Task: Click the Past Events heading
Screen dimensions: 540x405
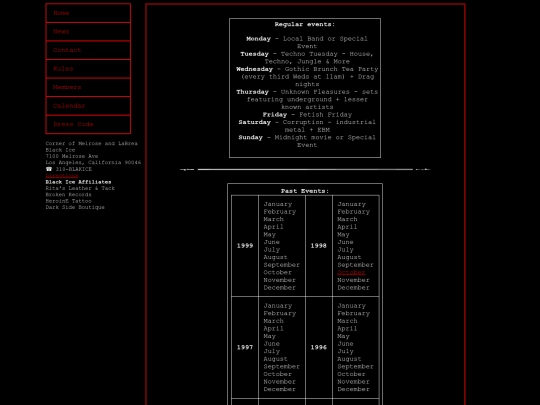Action: tap(304, 191)
